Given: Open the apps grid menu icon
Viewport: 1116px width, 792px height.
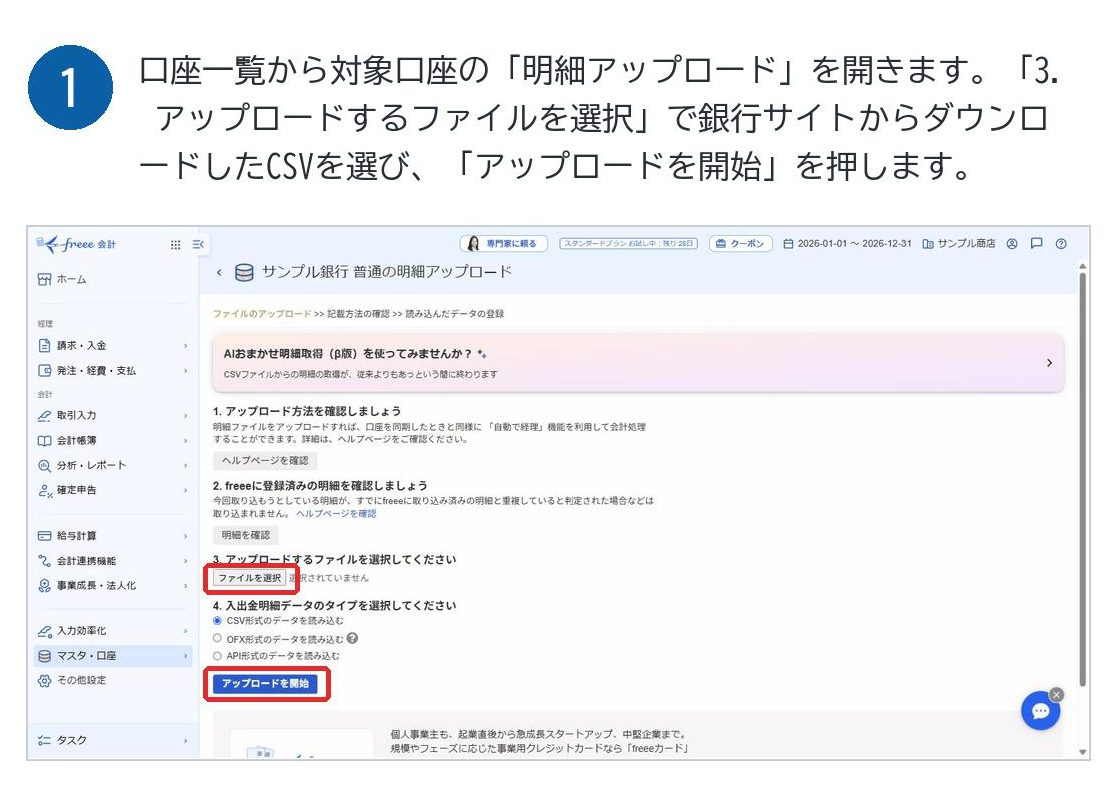Looking at the screenshot, I should [x=175, y=245].
